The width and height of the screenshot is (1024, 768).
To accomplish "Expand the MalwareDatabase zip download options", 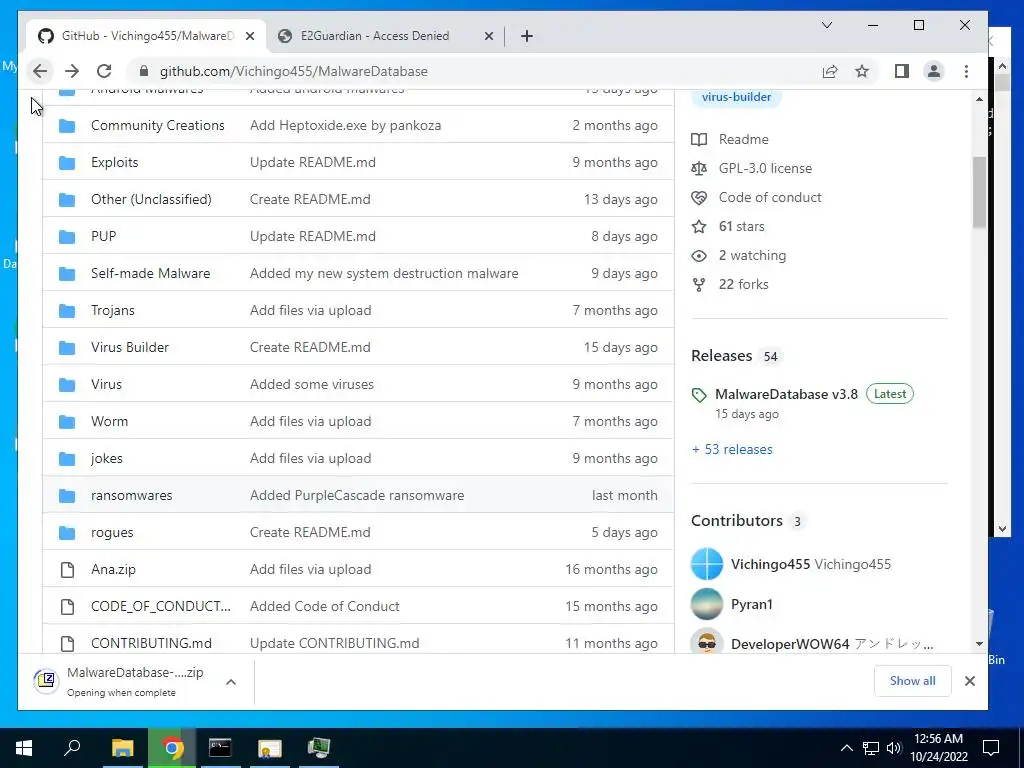I will click(x=231, y=682).
